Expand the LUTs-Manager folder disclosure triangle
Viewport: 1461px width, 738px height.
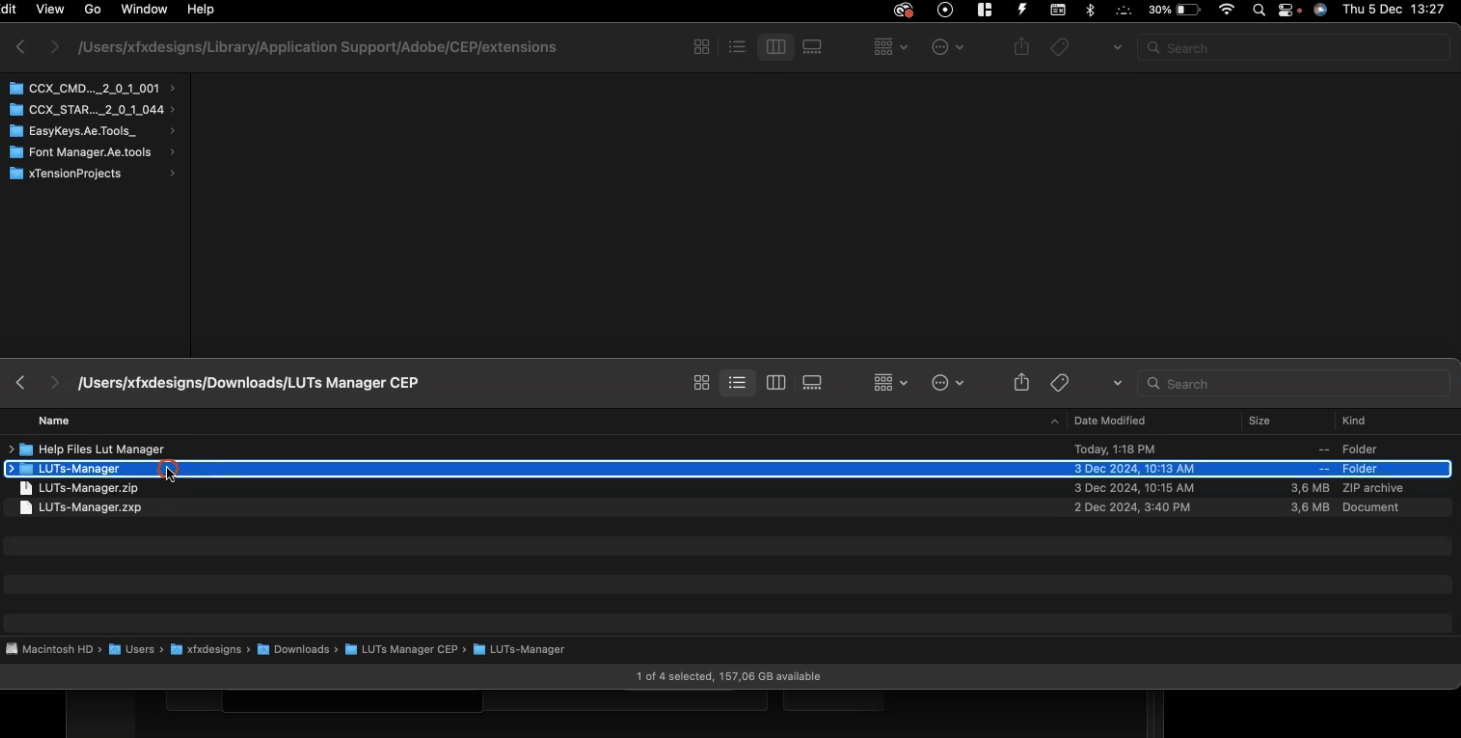click(x=11, y=469)
